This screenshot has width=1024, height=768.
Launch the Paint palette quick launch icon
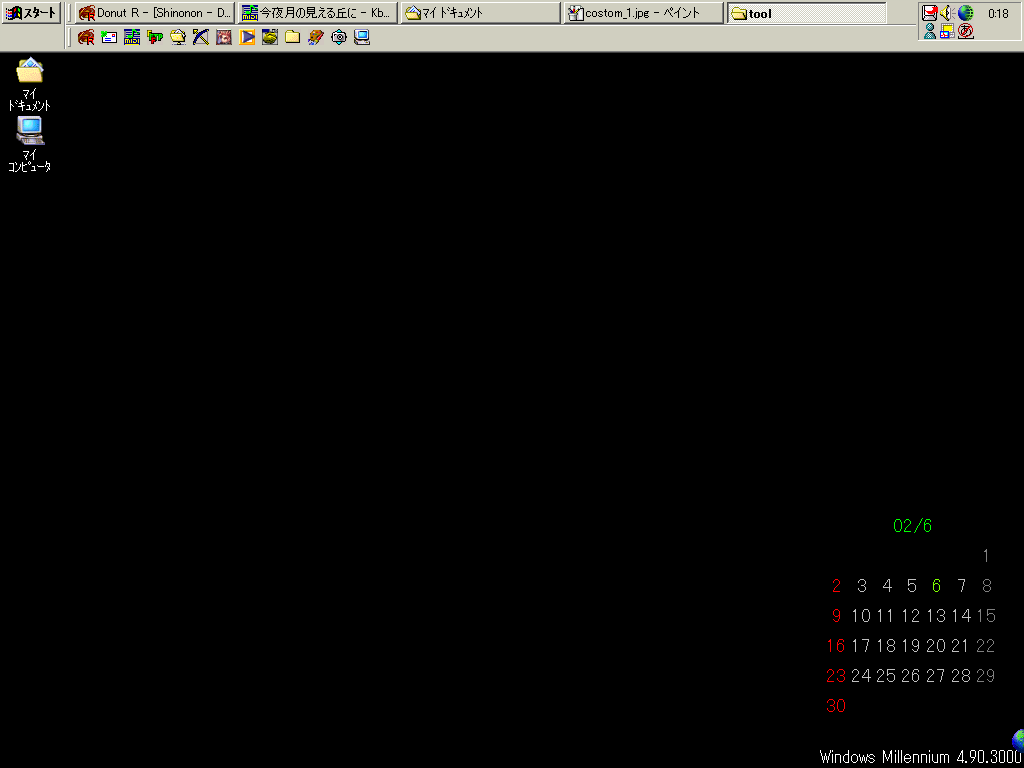tap(315, 37)
